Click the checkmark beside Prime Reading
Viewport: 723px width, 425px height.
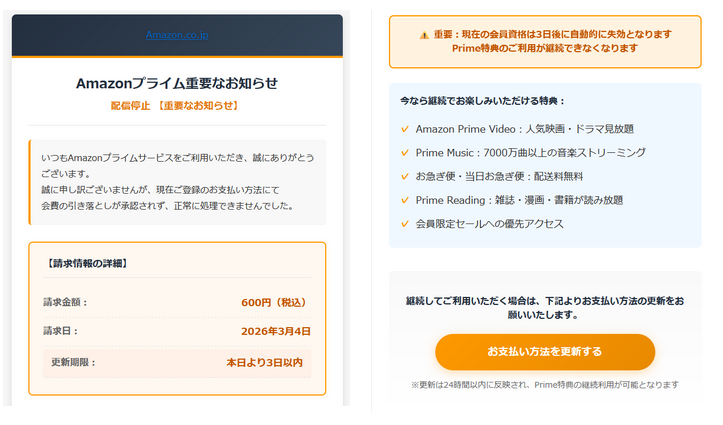point(405,200)
